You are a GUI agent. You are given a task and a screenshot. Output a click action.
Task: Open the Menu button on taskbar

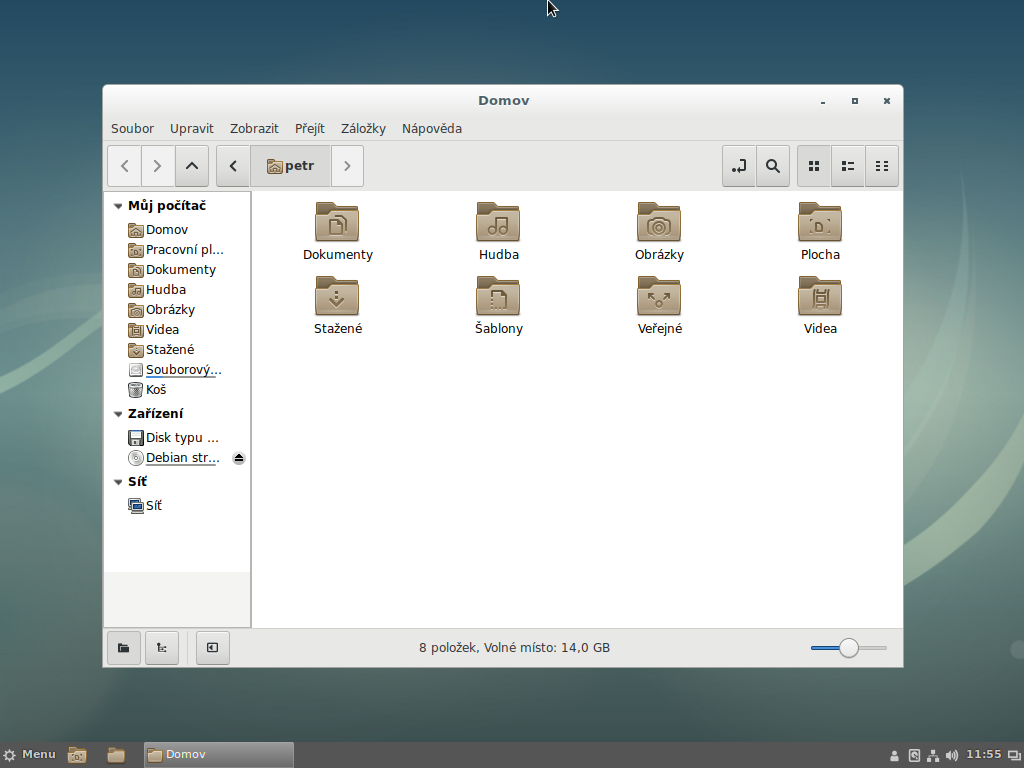[x=30, y=754]
